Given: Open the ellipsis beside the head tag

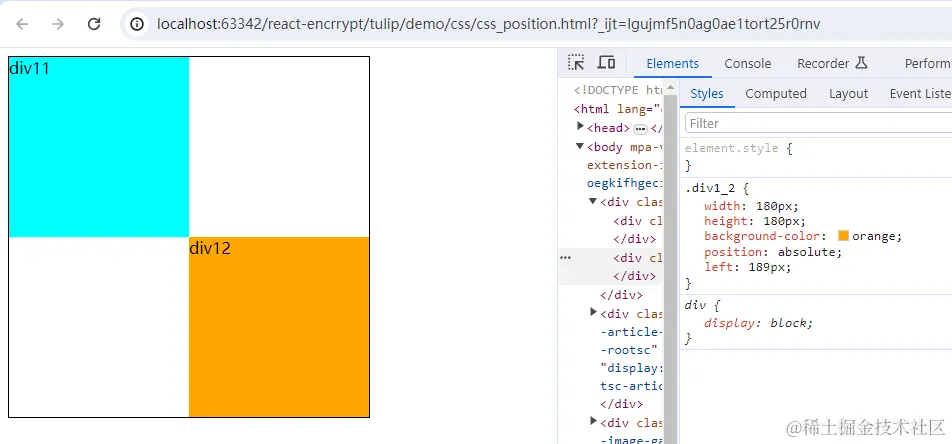Looking at the screenshot, I should (641, 129).
